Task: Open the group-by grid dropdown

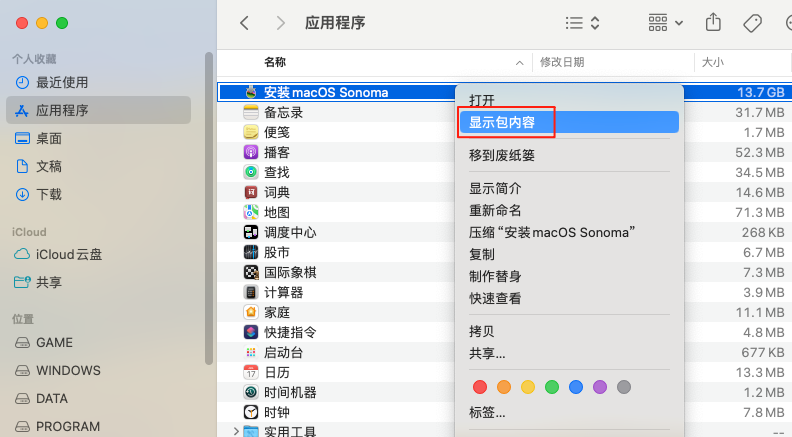Action: pos(665,22)
